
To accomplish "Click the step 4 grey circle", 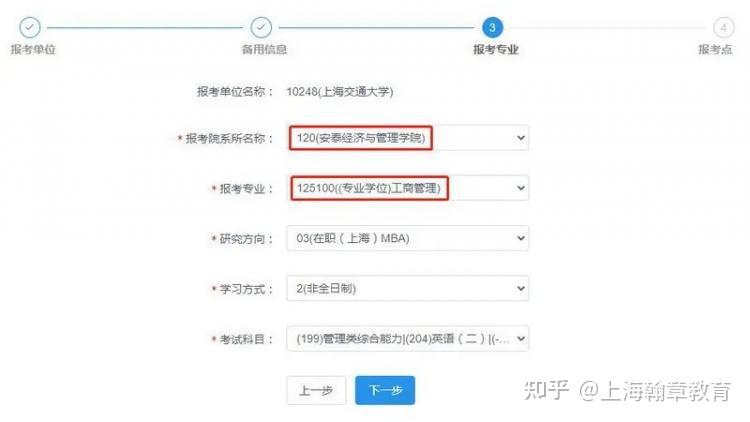I will (x=724, y=27).
